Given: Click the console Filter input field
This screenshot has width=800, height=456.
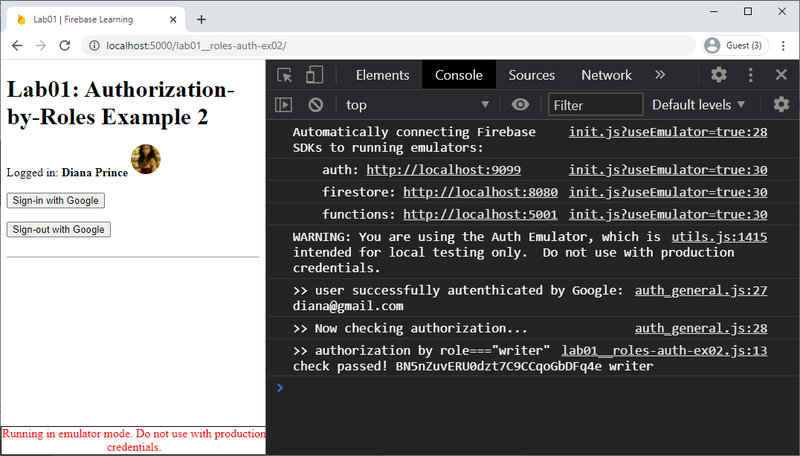Looking at the screenshot, I should [x=596, y=105].
